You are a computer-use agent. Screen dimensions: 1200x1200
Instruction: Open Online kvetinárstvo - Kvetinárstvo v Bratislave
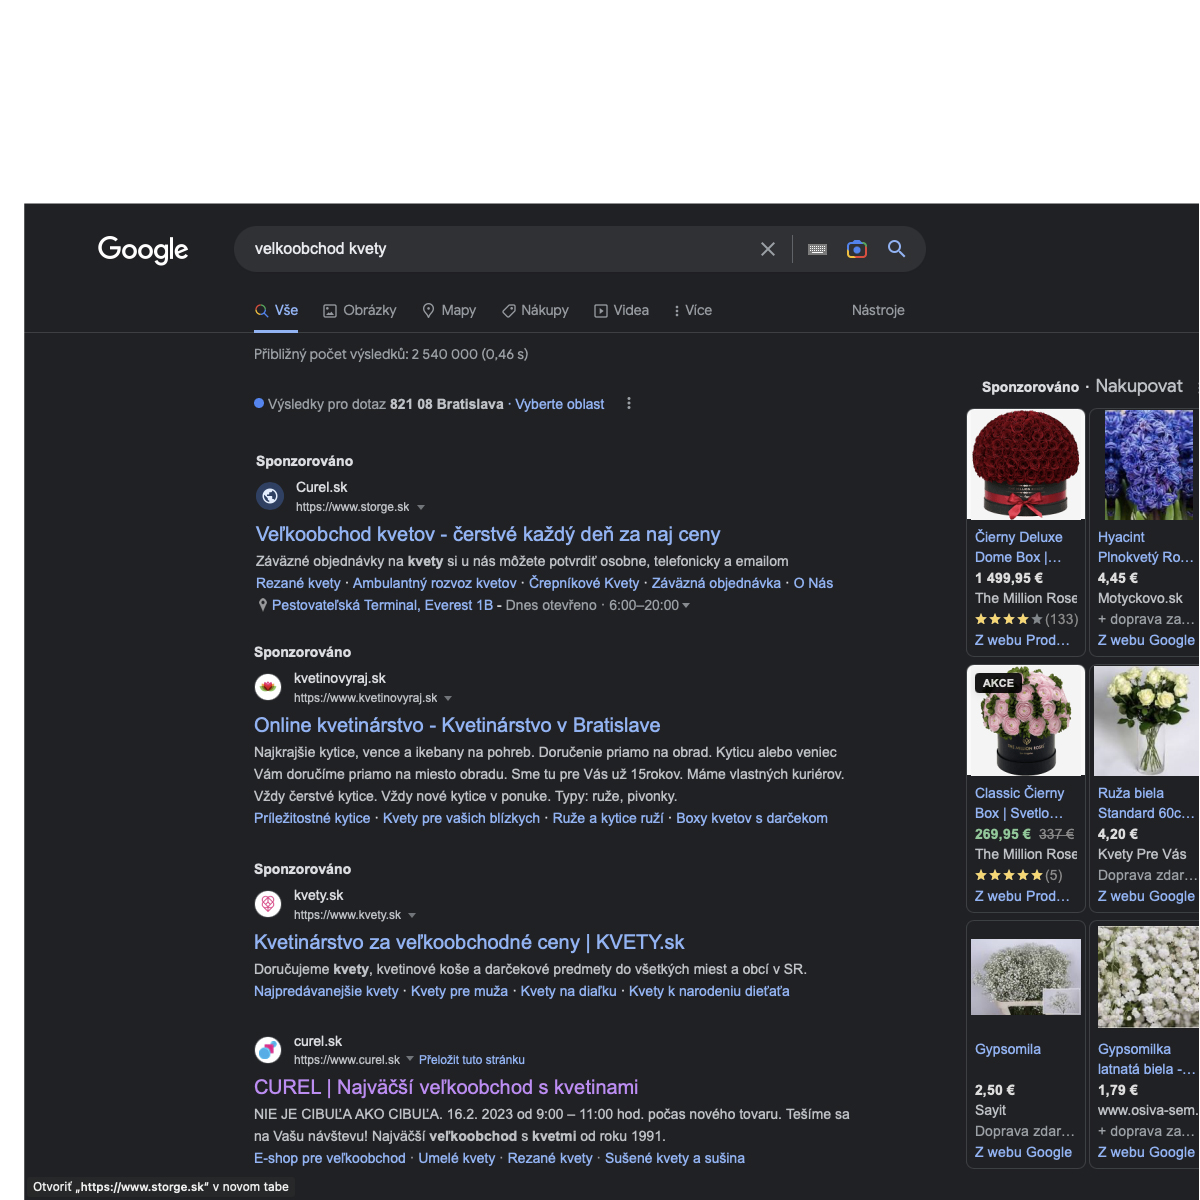(457, 726)
